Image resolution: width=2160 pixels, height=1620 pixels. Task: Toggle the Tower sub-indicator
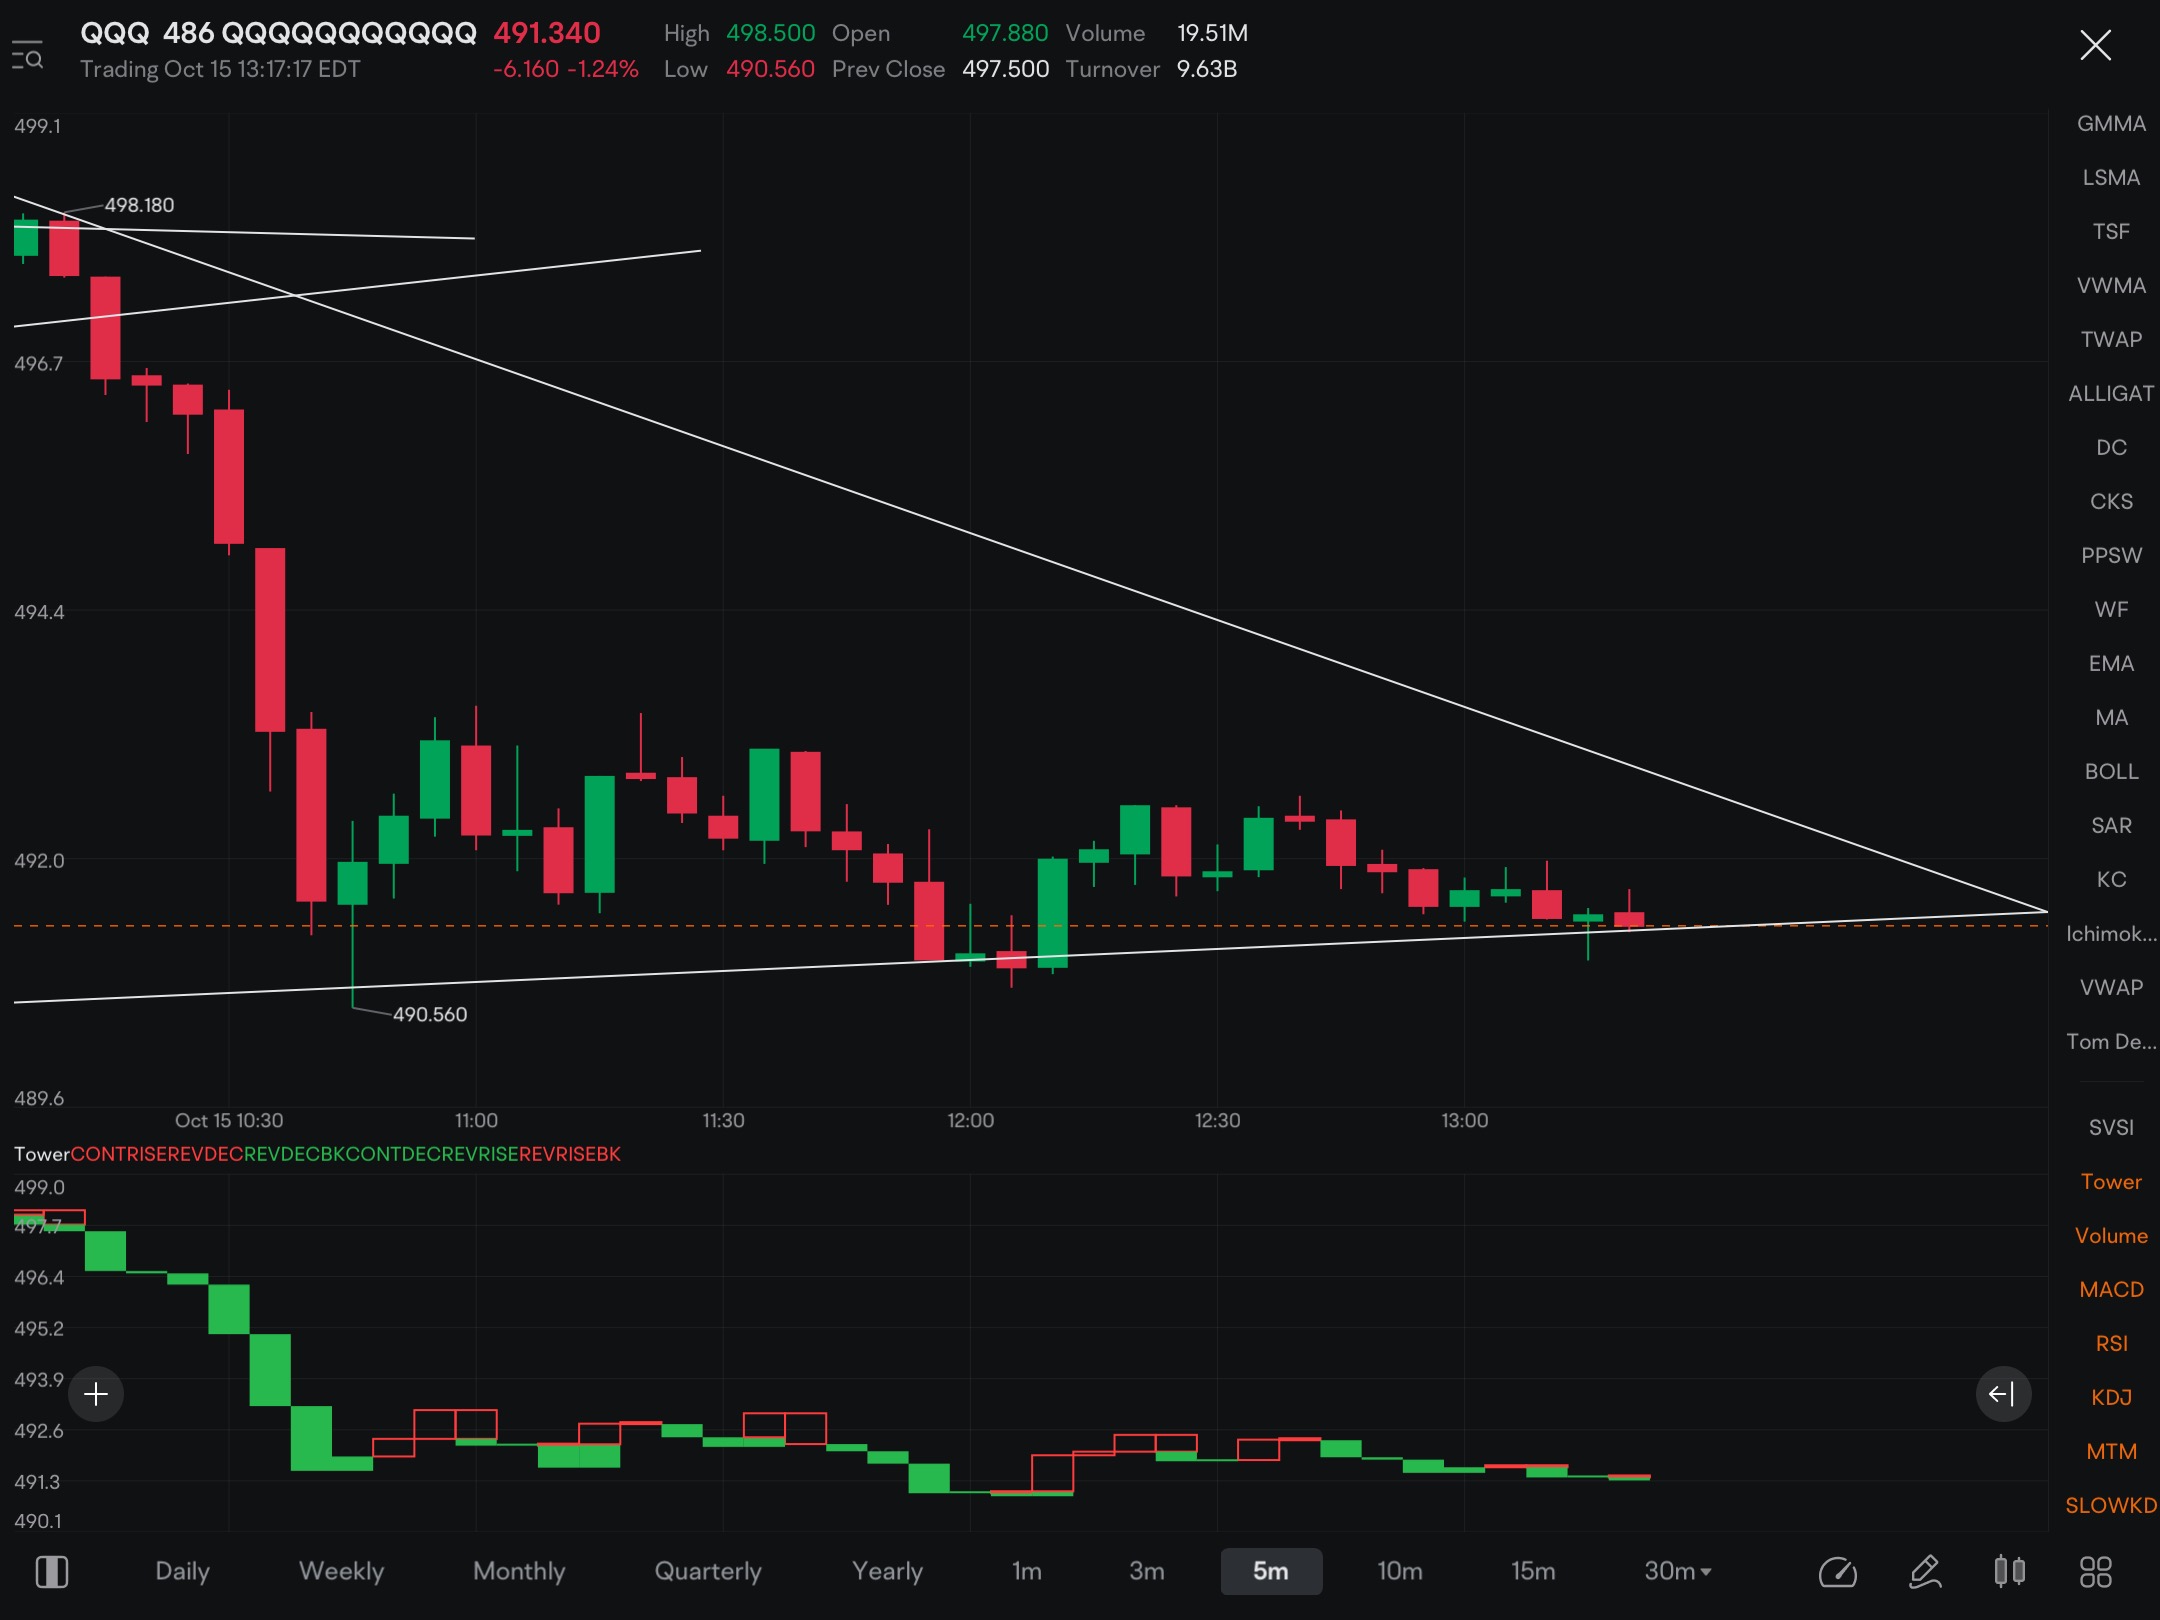[2111, 1182]
